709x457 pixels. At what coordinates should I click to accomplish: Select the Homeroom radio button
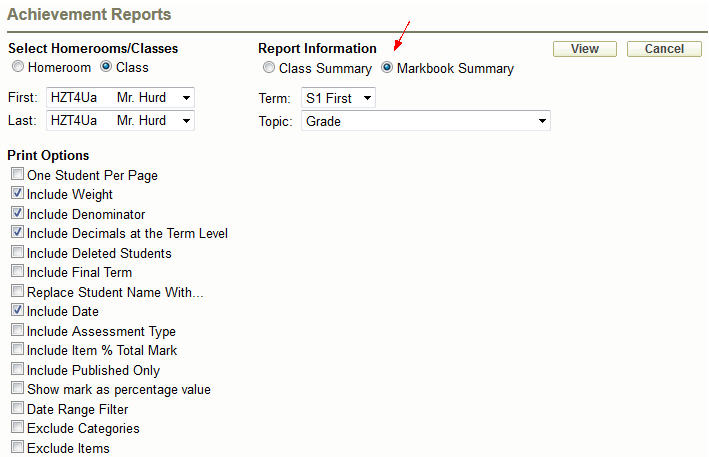coord(17,68)
